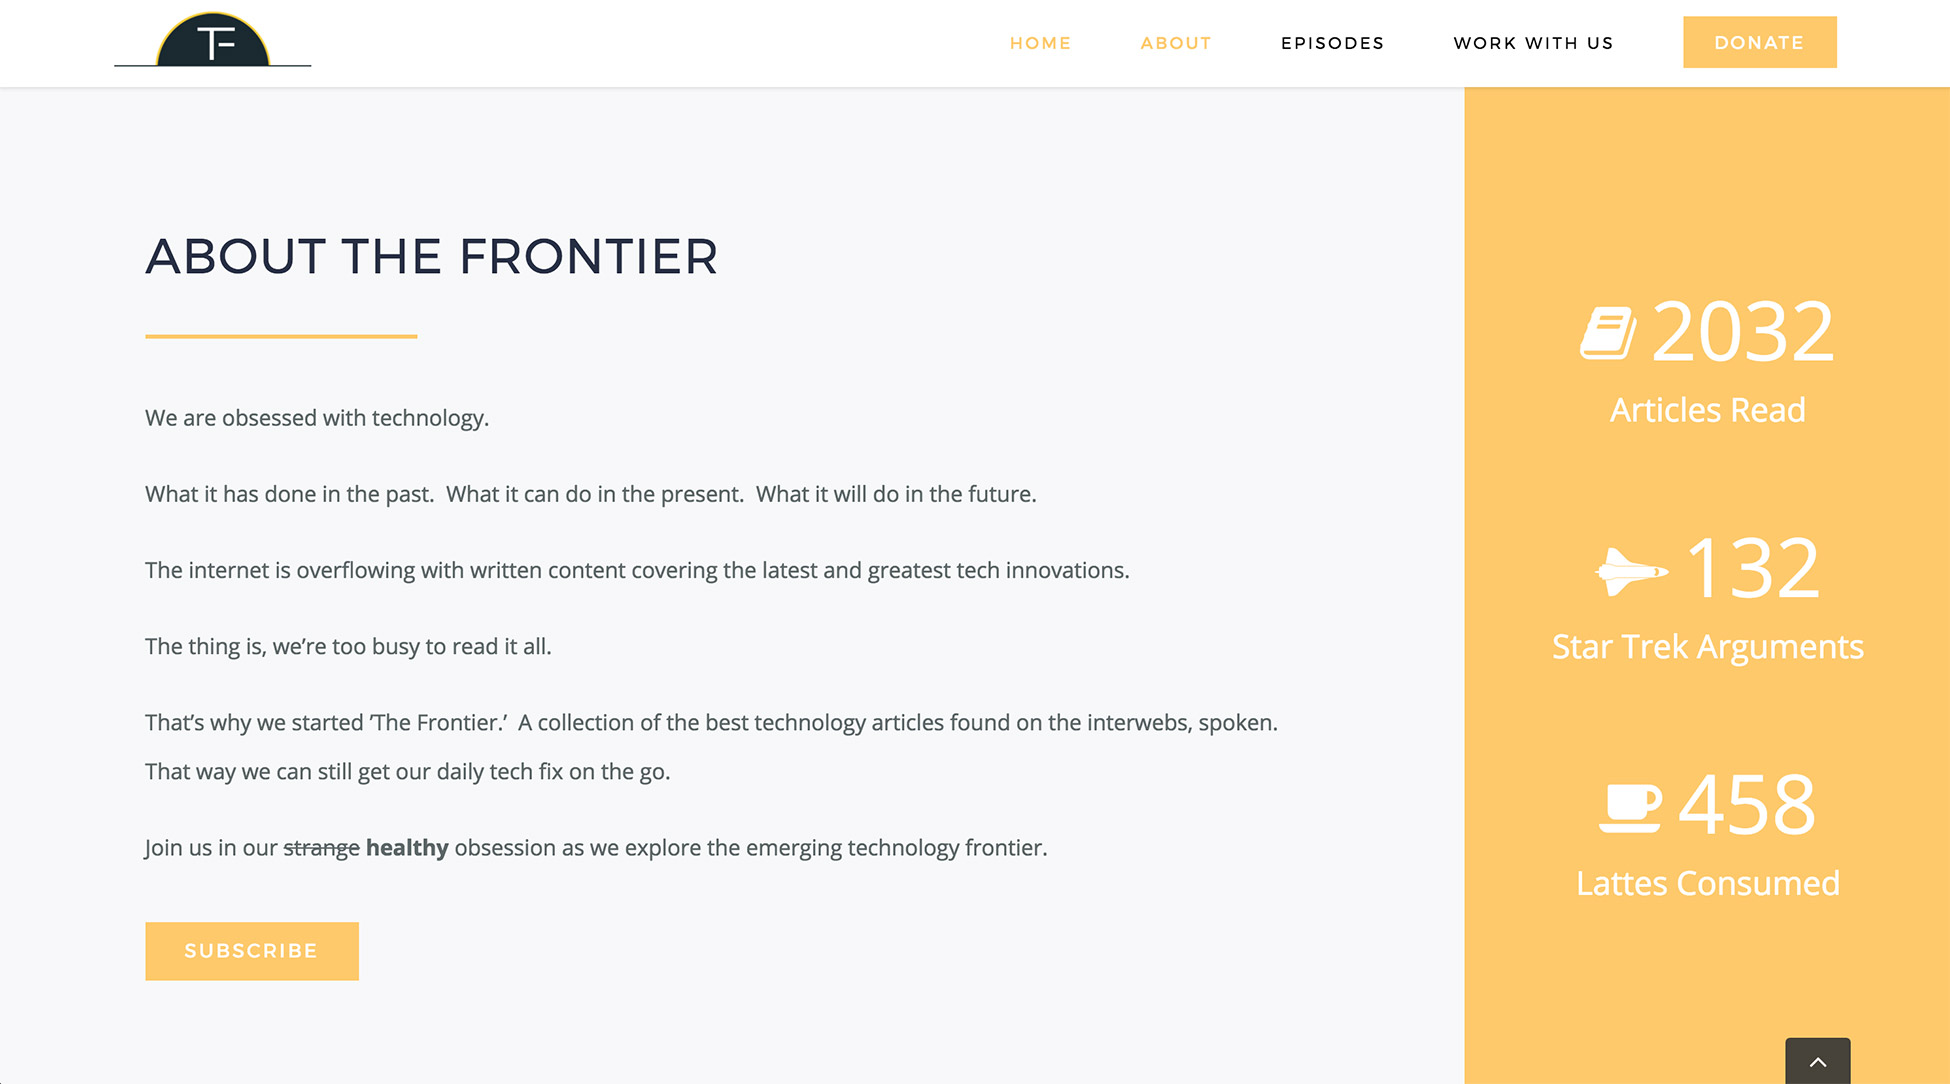The height and width of the screenshot is (1084, 1950).
Task: Click the About The Frontier heading
Action: pyautogui.click(x=432, y=257)
